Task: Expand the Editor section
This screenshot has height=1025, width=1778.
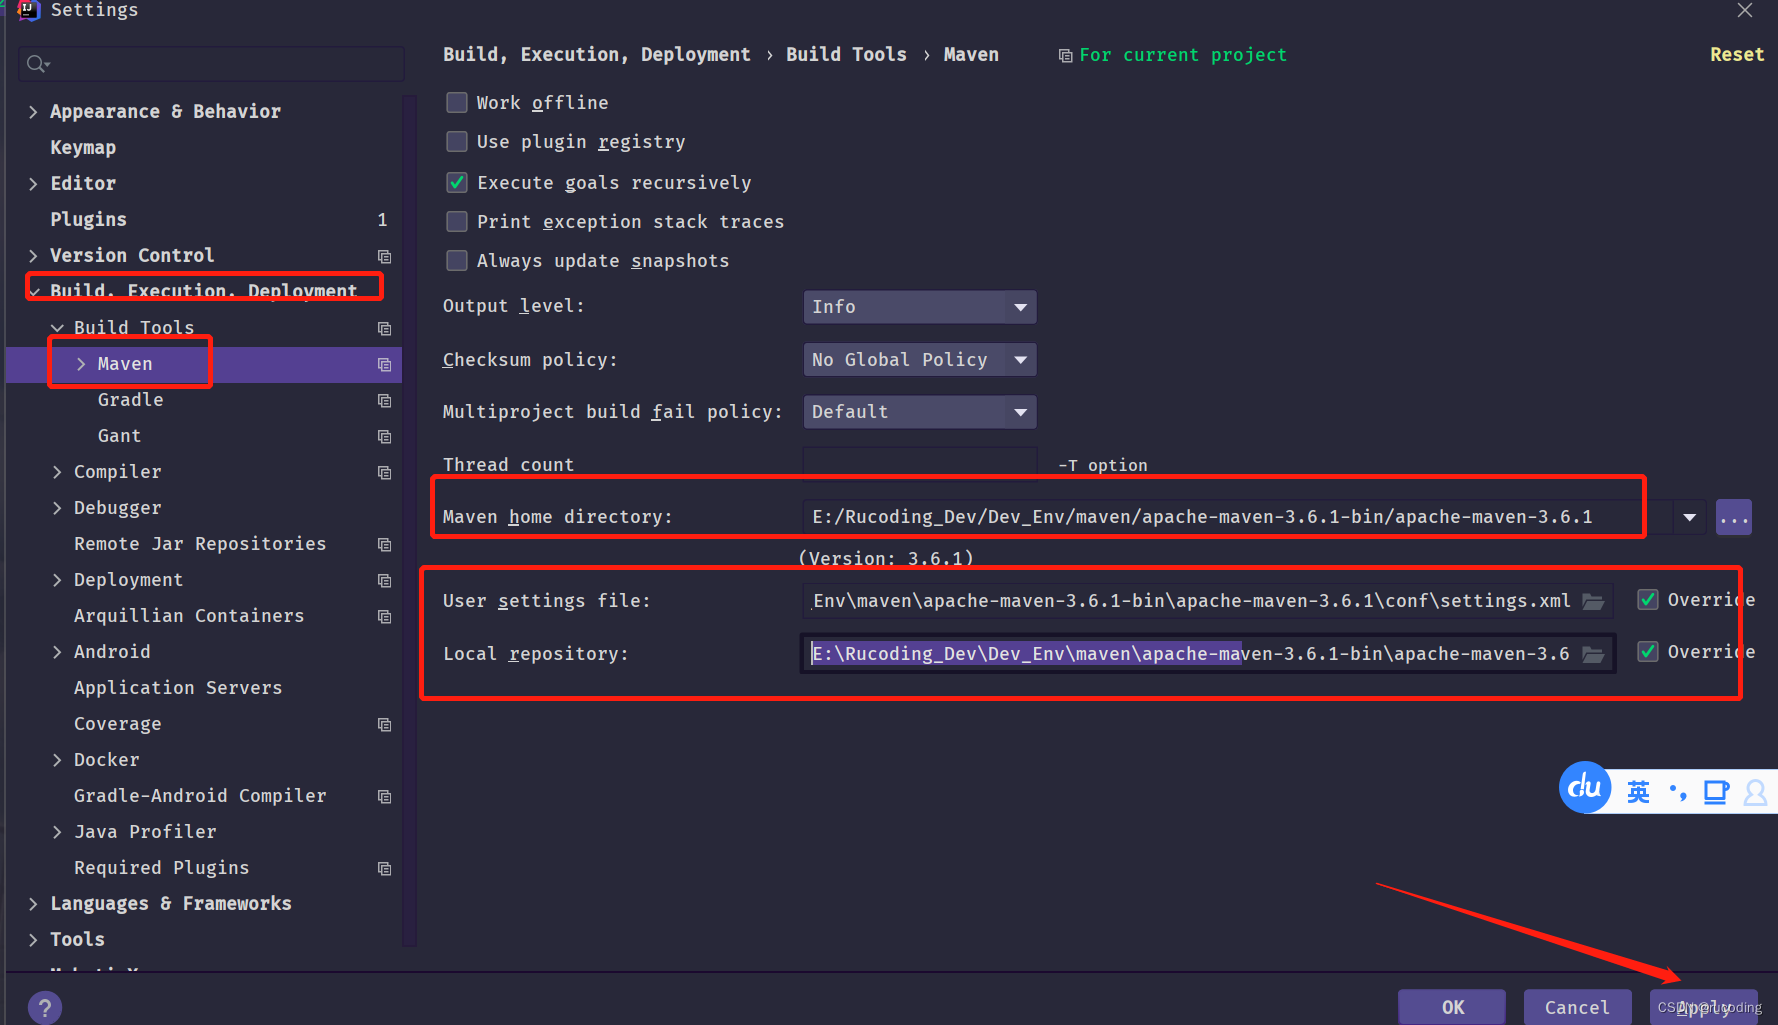Action: [33, 184]
